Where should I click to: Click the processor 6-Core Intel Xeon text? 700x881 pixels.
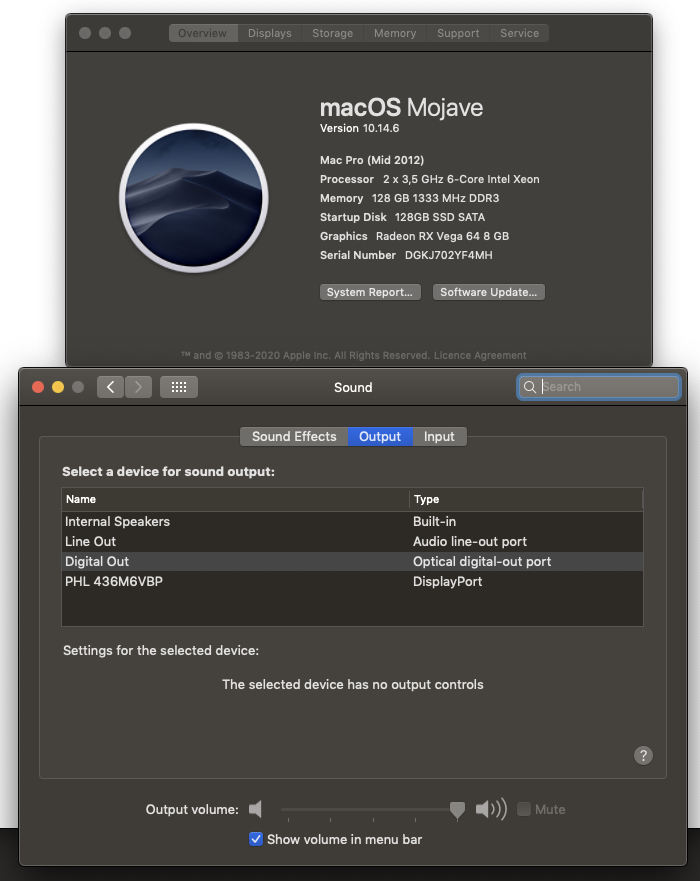click(461, 179)
